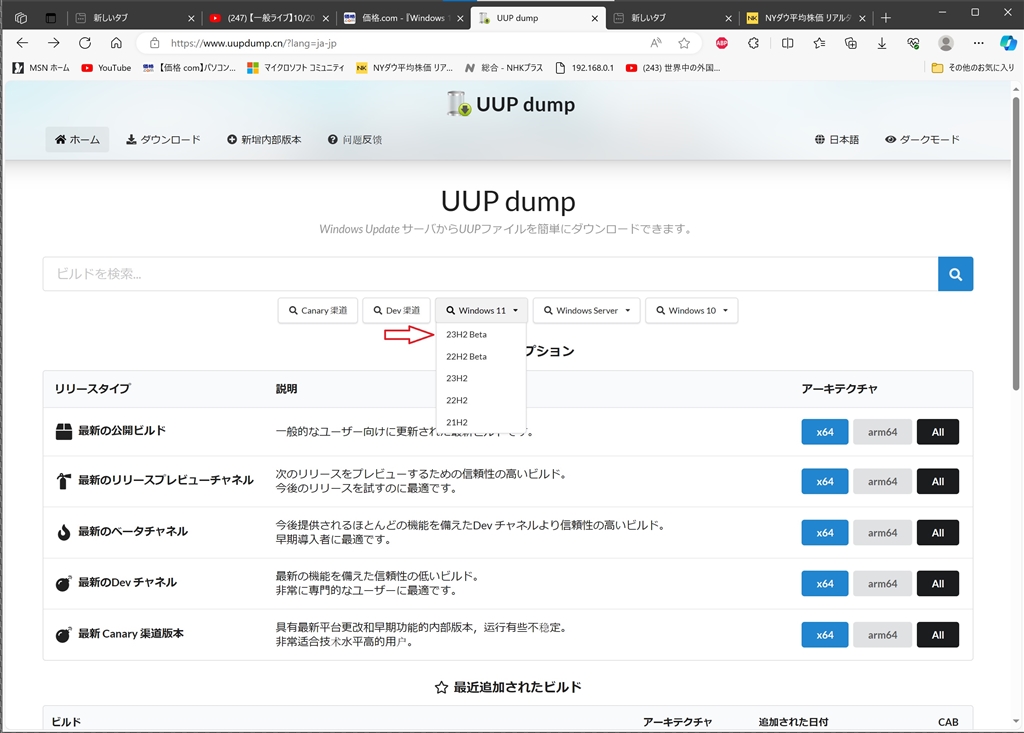Screen dimensions: 1024x733
Task: Open the extensions puzzle icon
Action: tap(754, 43)
